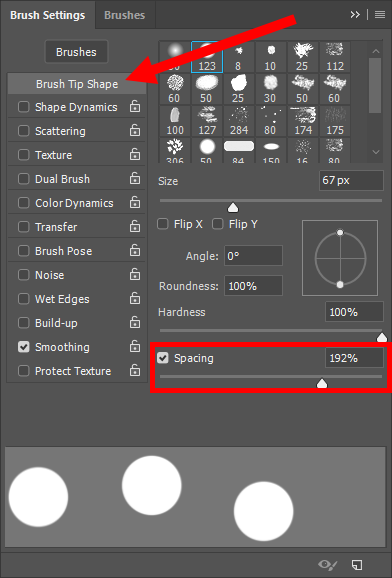Turn on the Texture checkbox
The image size is (392, 578).
point(24,155)
